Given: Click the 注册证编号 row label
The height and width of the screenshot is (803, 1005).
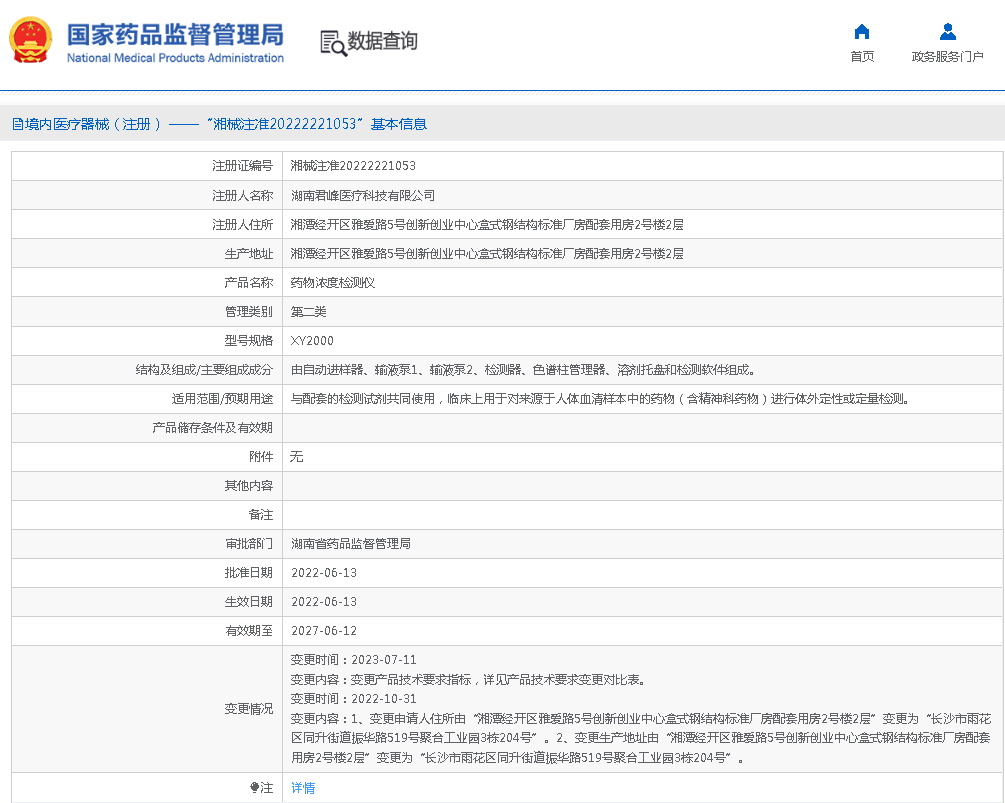Looking at the screenshot, I should tap(242, 166).
